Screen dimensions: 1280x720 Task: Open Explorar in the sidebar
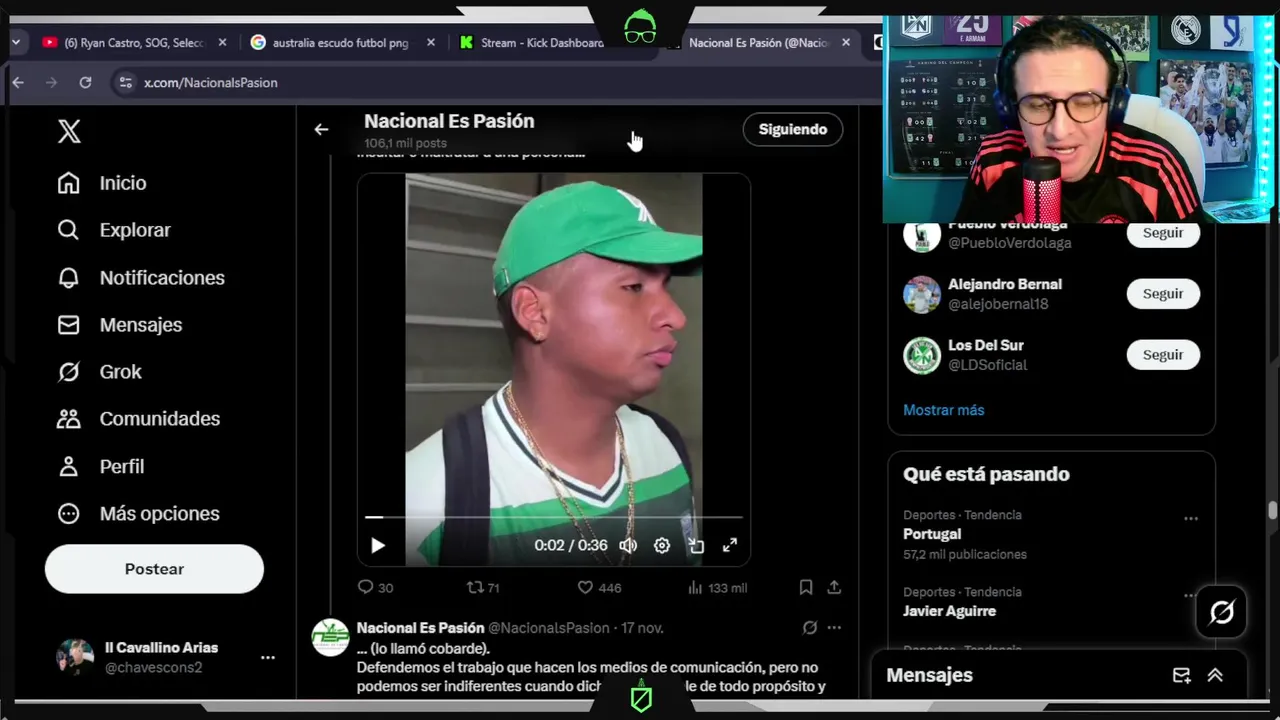coord(114,230)
